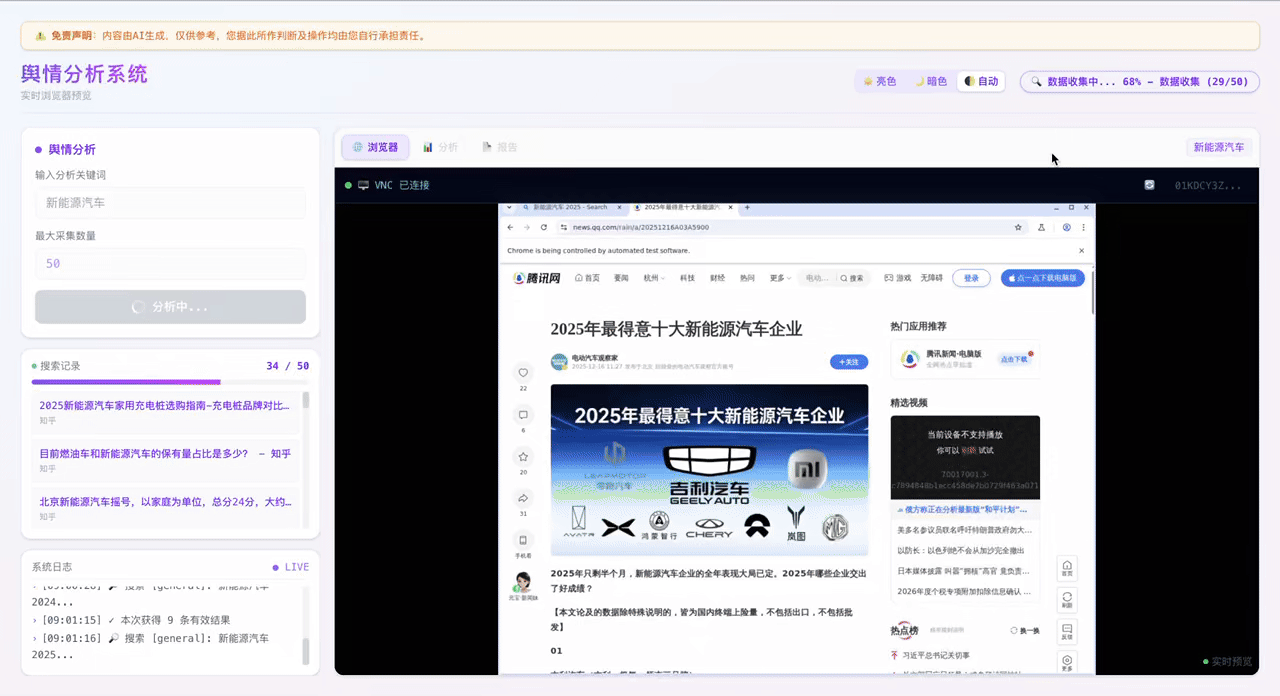Open the Chrome profile icon
This screenshot has width=1280, height=696.
click(x=1067, y=227)
